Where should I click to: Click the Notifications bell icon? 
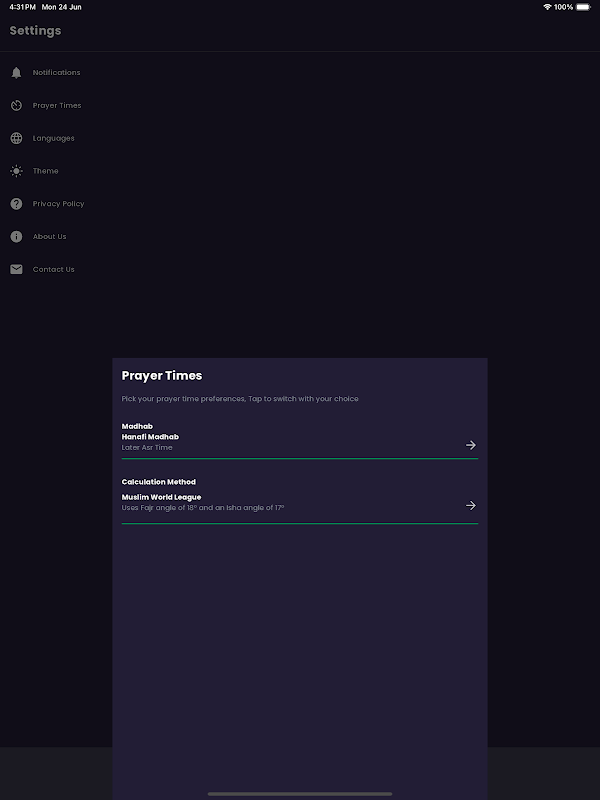[16, 73]
